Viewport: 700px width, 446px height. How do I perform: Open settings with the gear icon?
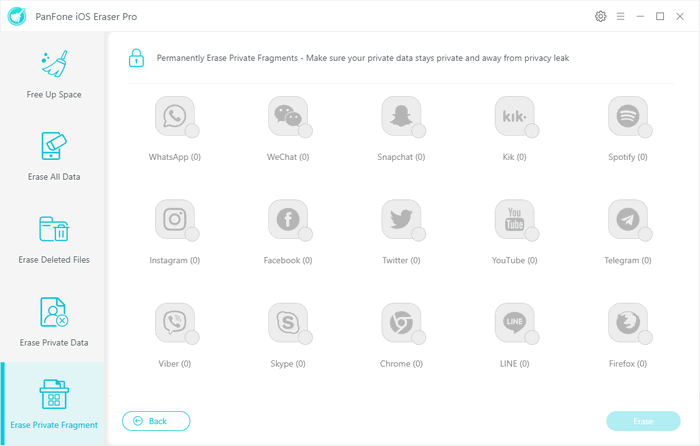pyautogui.click(x=600, y=17)
